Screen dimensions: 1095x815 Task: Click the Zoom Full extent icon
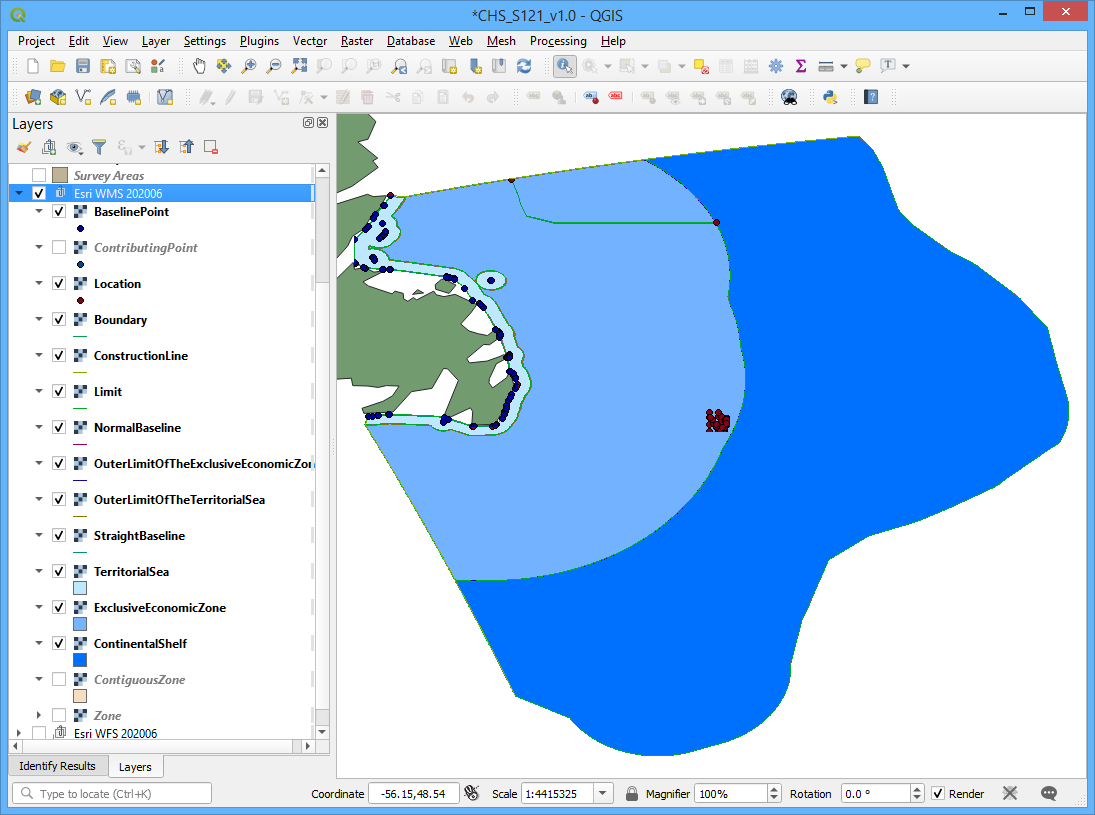[299, 66]
